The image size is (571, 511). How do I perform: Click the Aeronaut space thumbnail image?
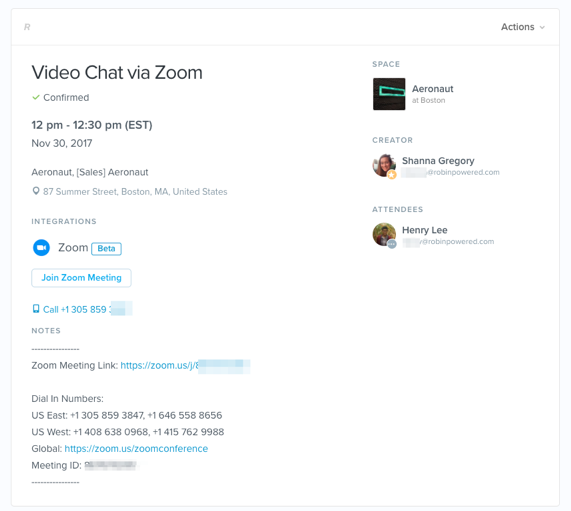tap(389, 94)
